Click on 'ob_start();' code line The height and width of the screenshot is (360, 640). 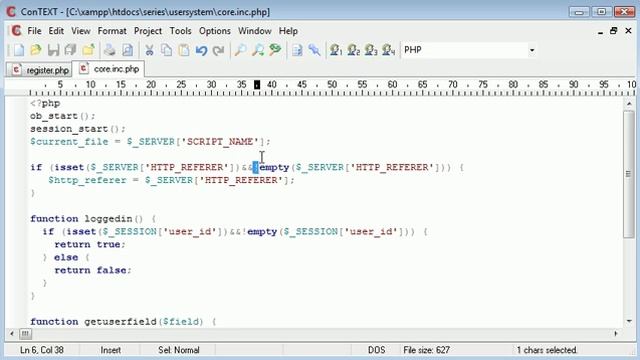[x=62, y=116]
